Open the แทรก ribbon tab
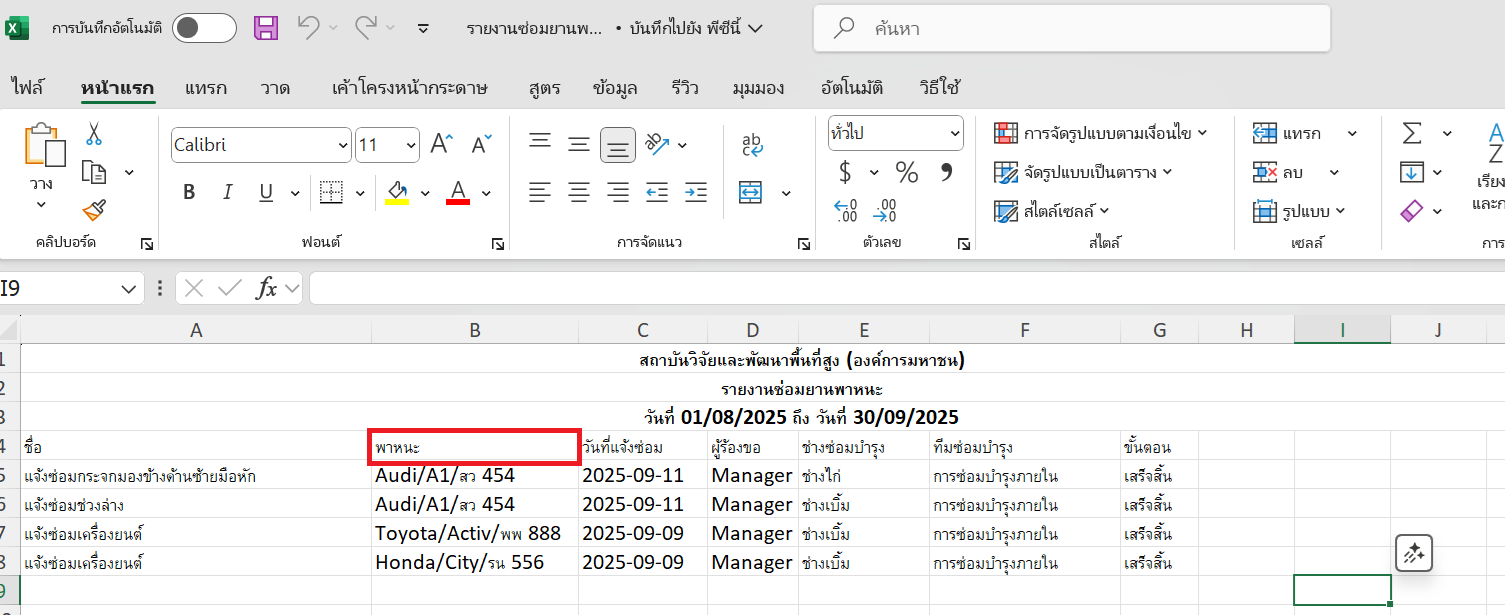 [206, 88]
